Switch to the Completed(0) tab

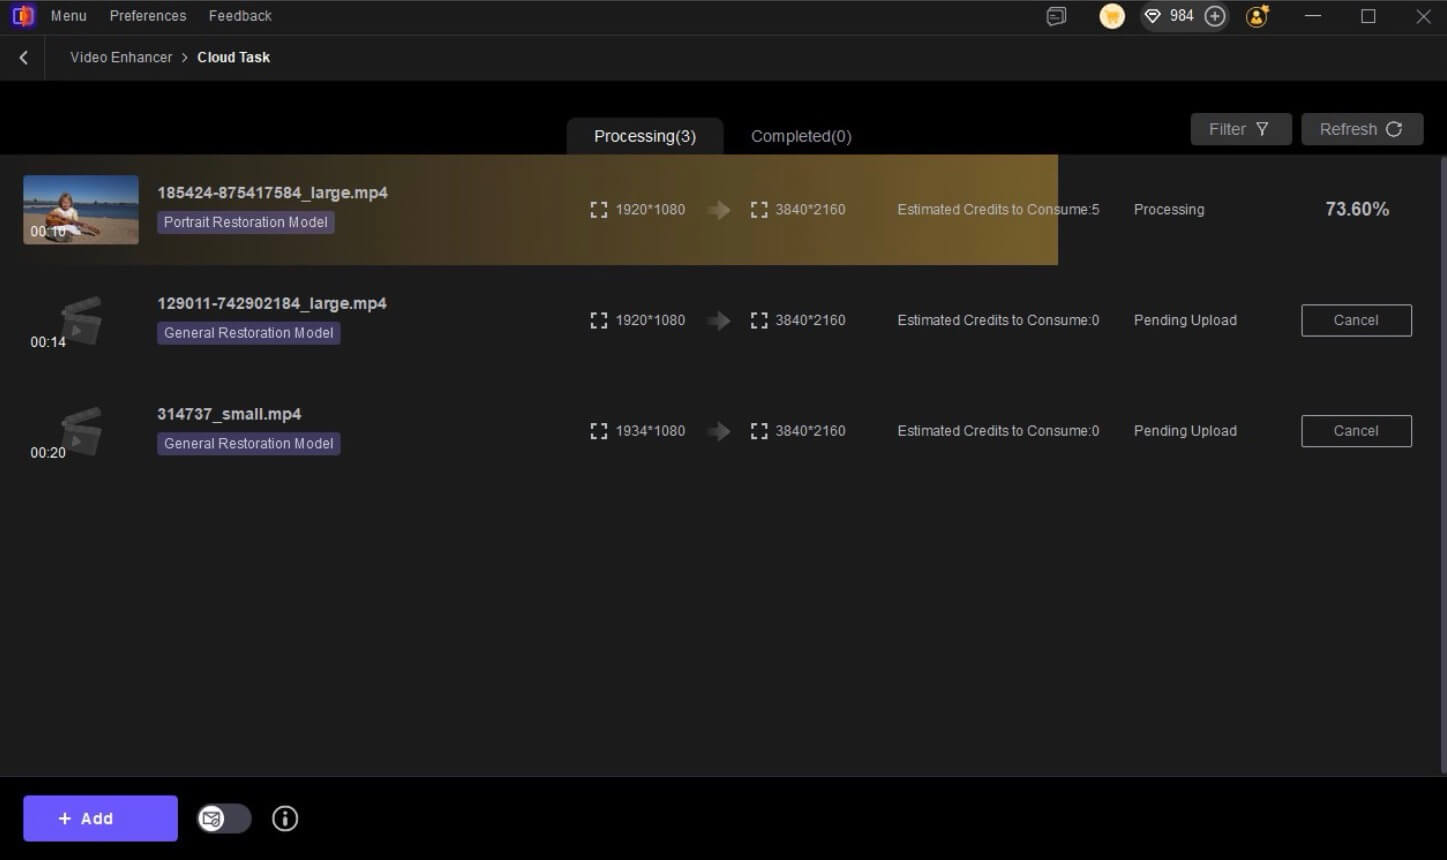(x=801, y=136)
